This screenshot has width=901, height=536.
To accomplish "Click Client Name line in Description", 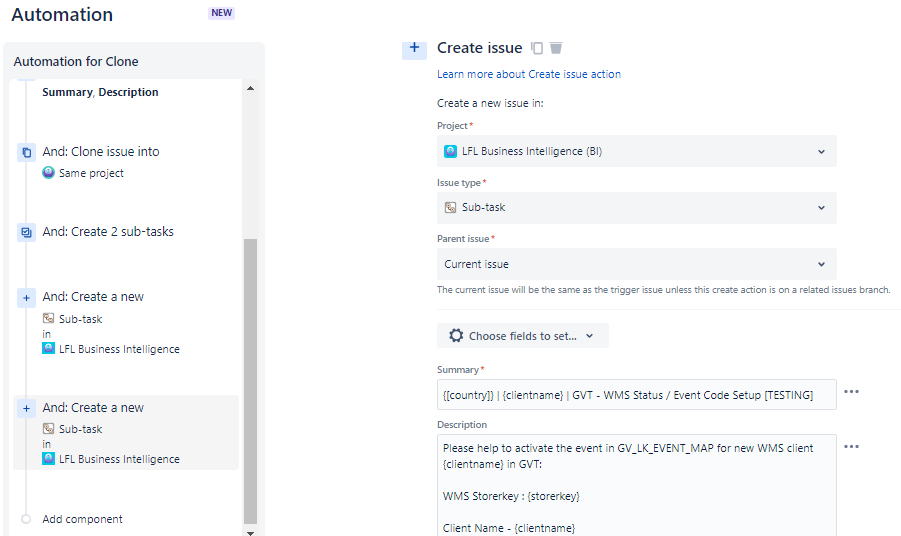I will [509, 528].
